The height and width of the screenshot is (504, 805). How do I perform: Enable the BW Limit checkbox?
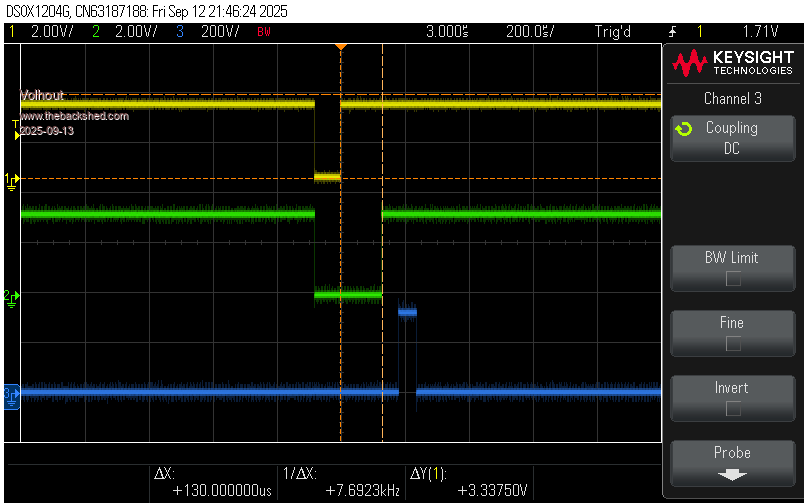[x=732, y=278]
